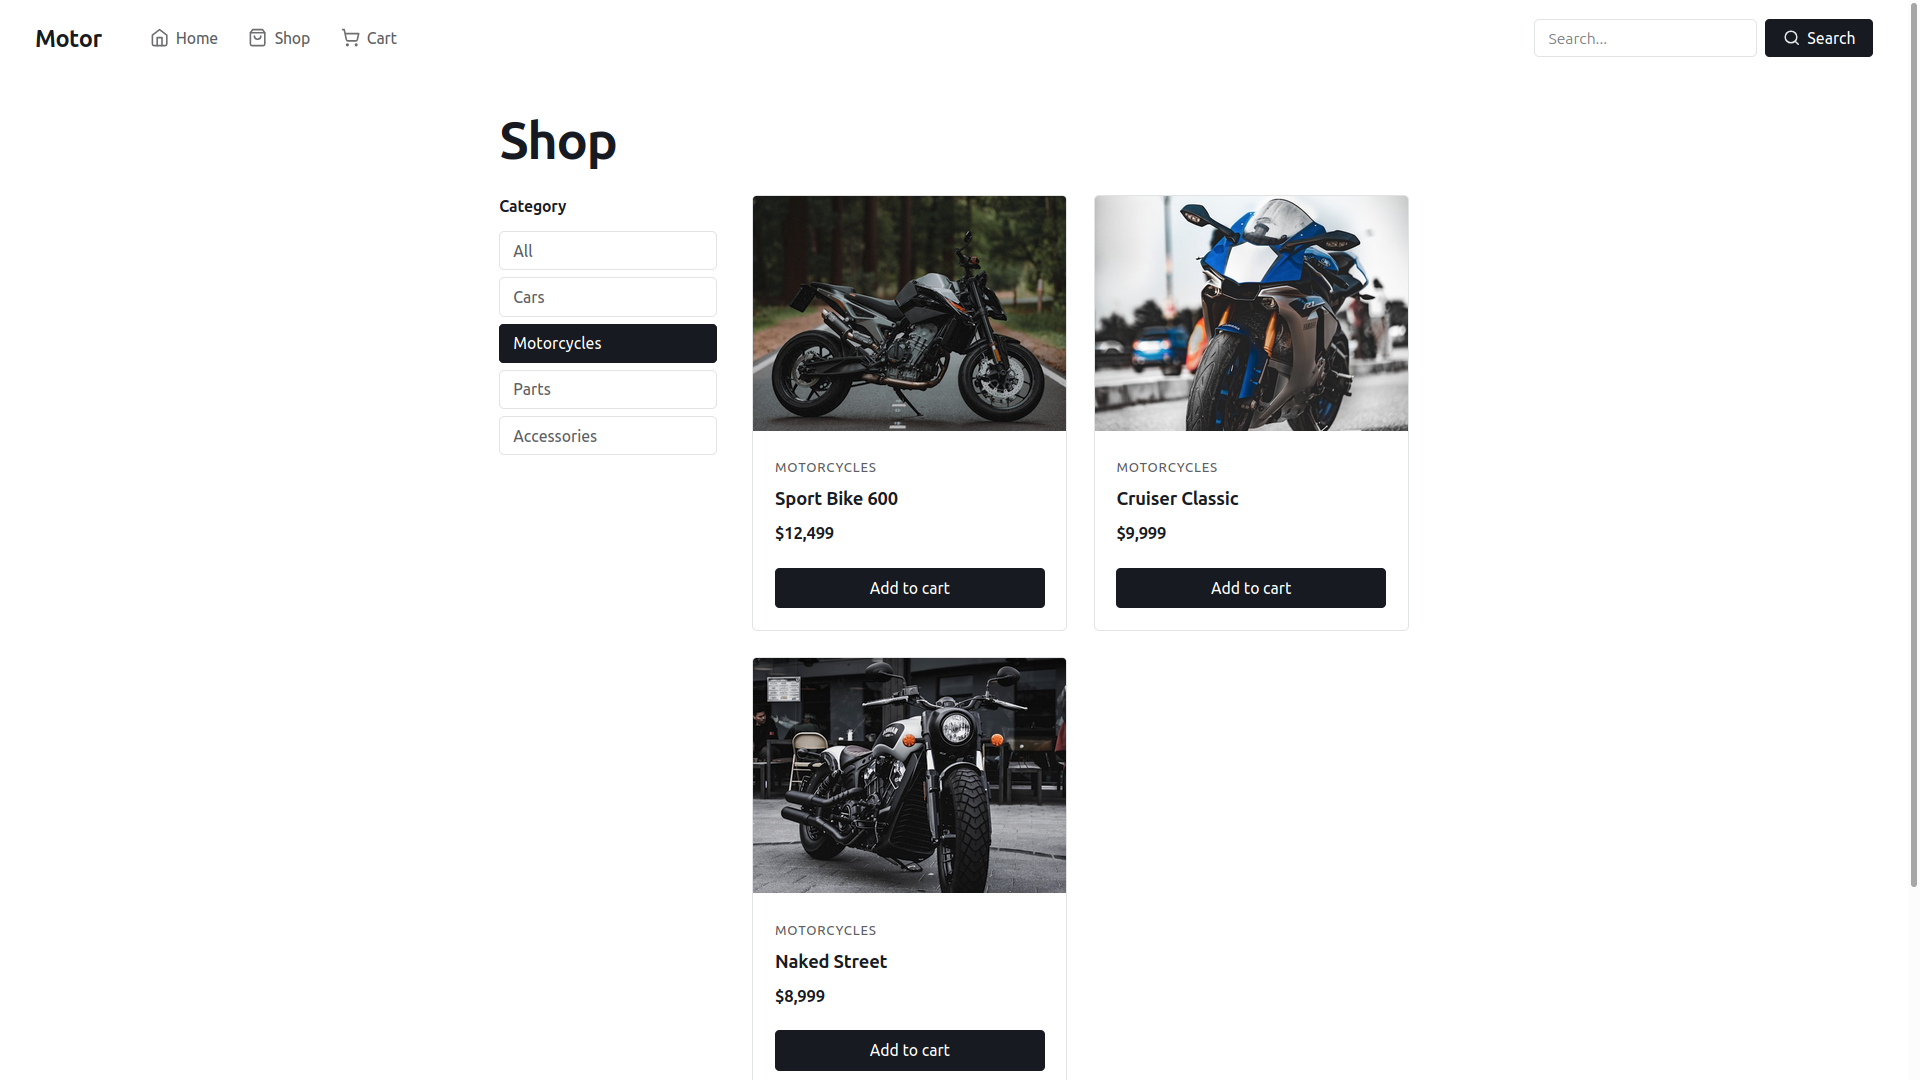Select the Motorcycles category filter
1920x1080 pixels.
607,343
